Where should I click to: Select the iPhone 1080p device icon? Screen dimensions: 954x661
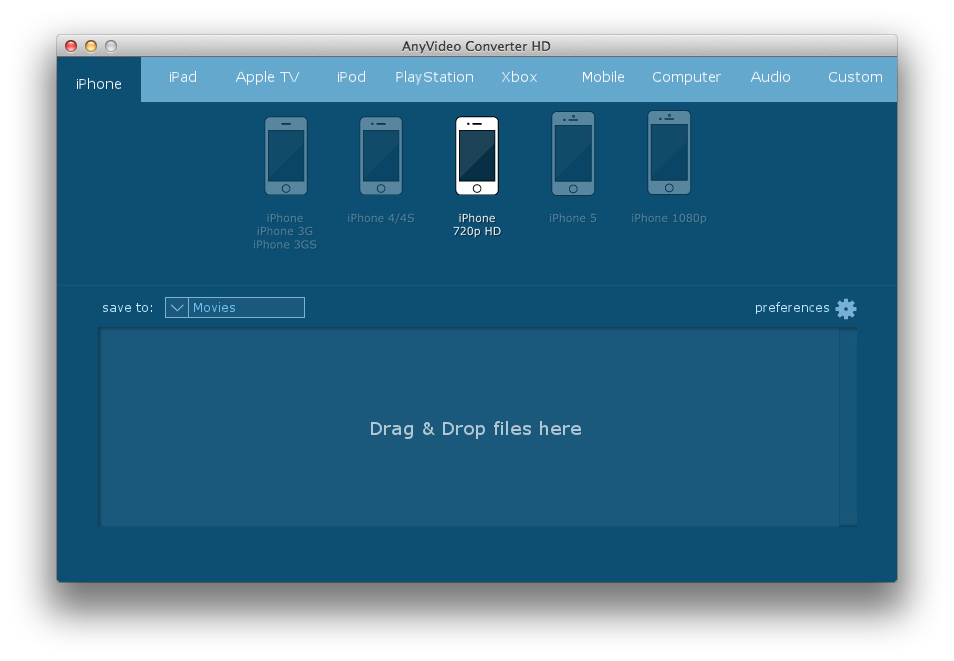pos(669,153)
